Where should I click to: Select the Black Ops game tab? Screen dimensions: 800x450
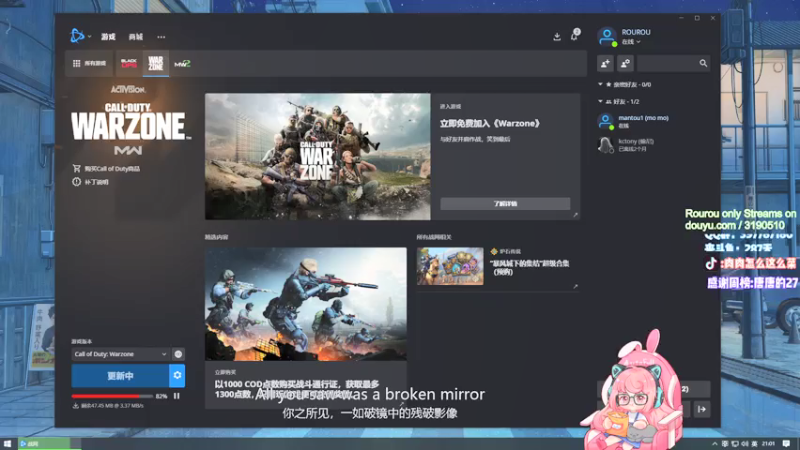(x=129, y=63)
